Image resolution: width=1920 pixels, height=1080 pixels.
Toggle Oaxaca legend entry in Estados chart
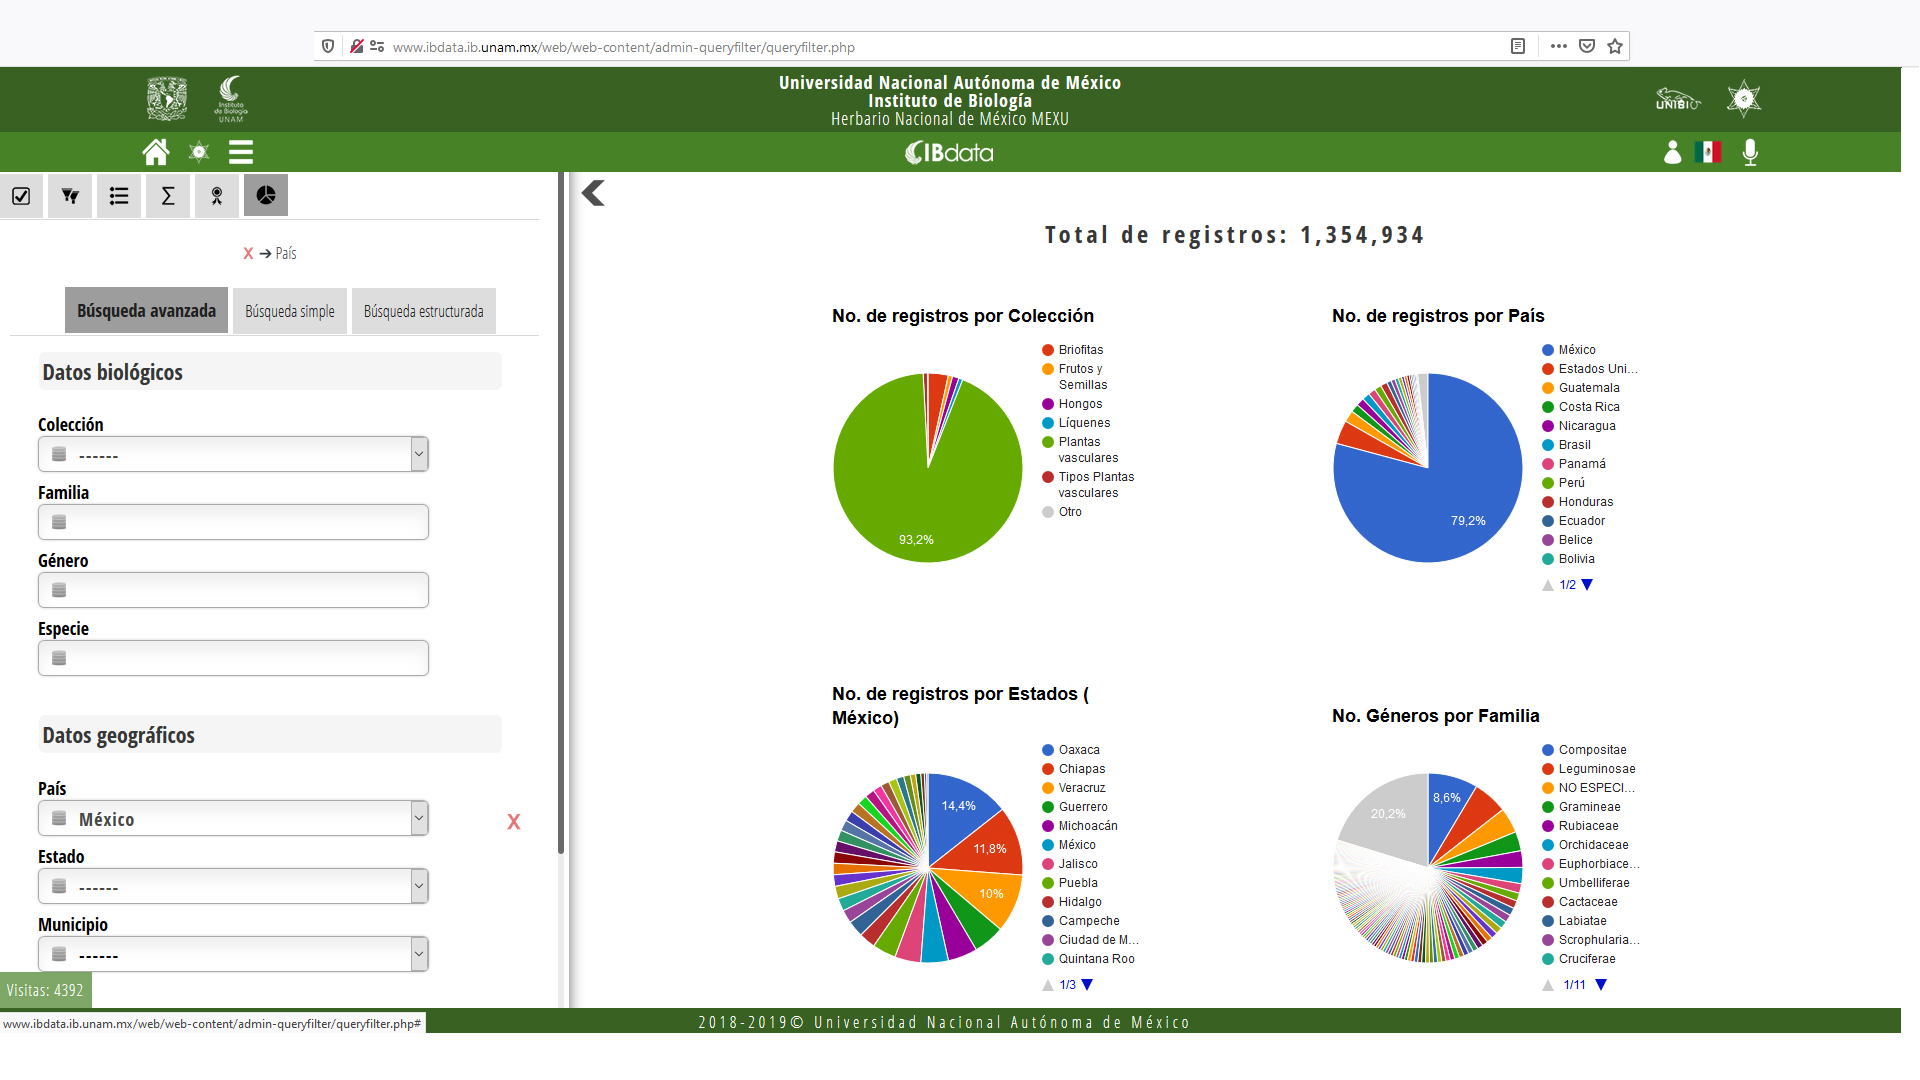(x=1078, y=750)
